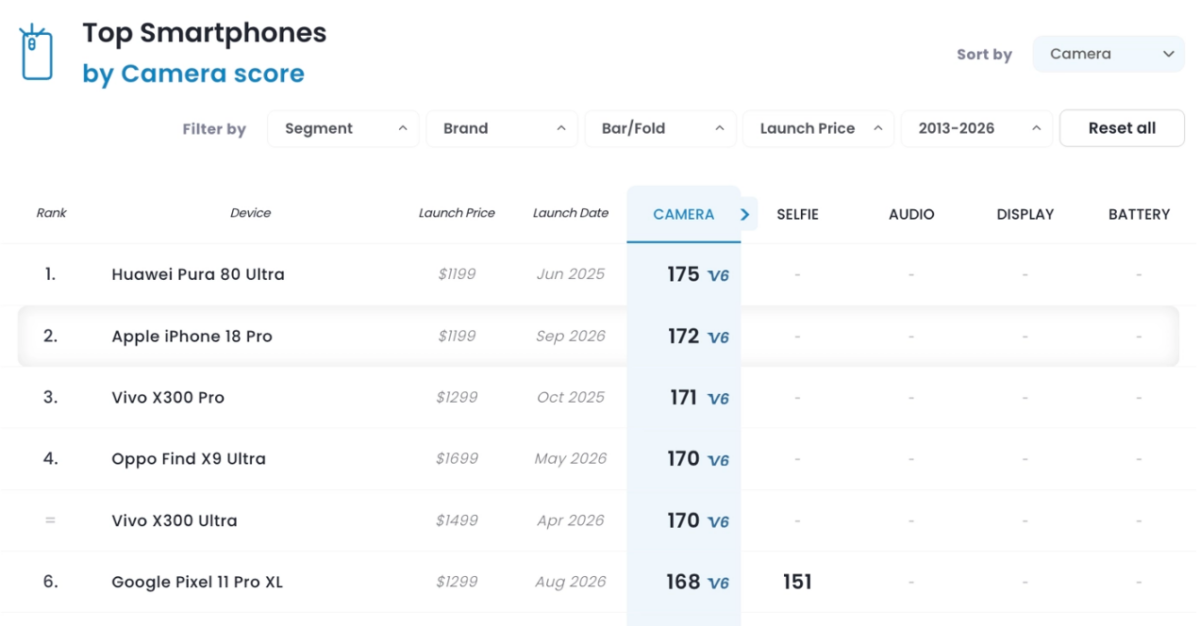Click the Sep 2026 launch date
The width and height of the screenshot is (1198, 626).
click(571, 336)
